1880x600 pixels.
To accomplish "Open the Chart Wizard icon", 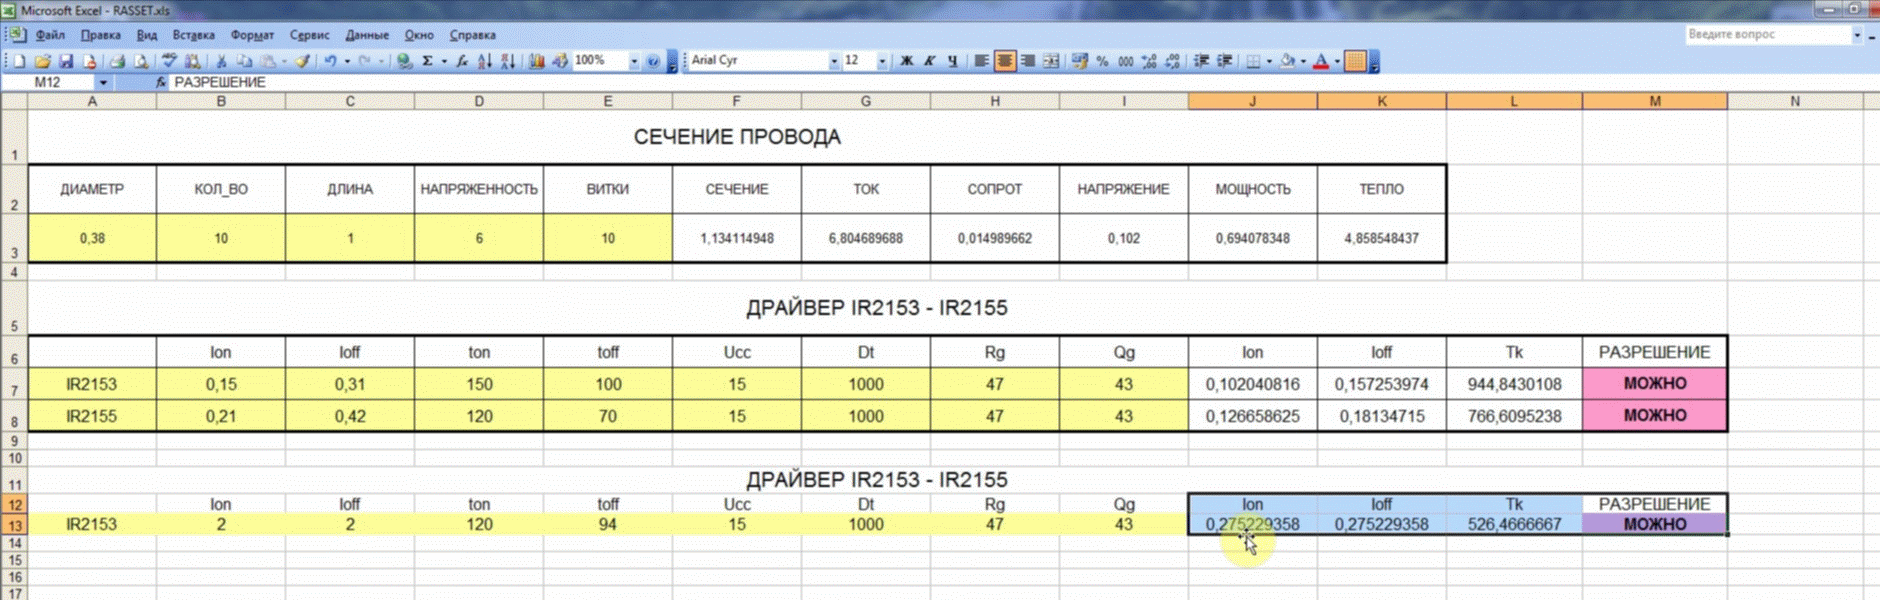I will (x=537, y=61).
